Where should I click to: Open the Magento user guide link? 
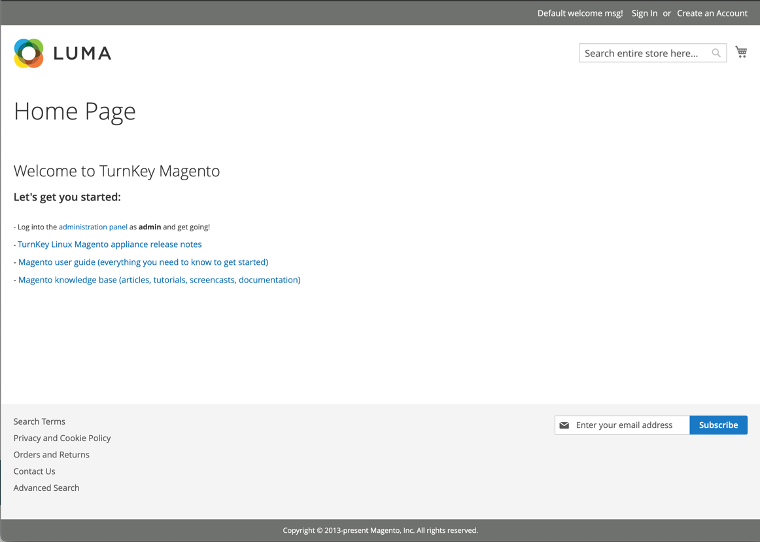143,262
